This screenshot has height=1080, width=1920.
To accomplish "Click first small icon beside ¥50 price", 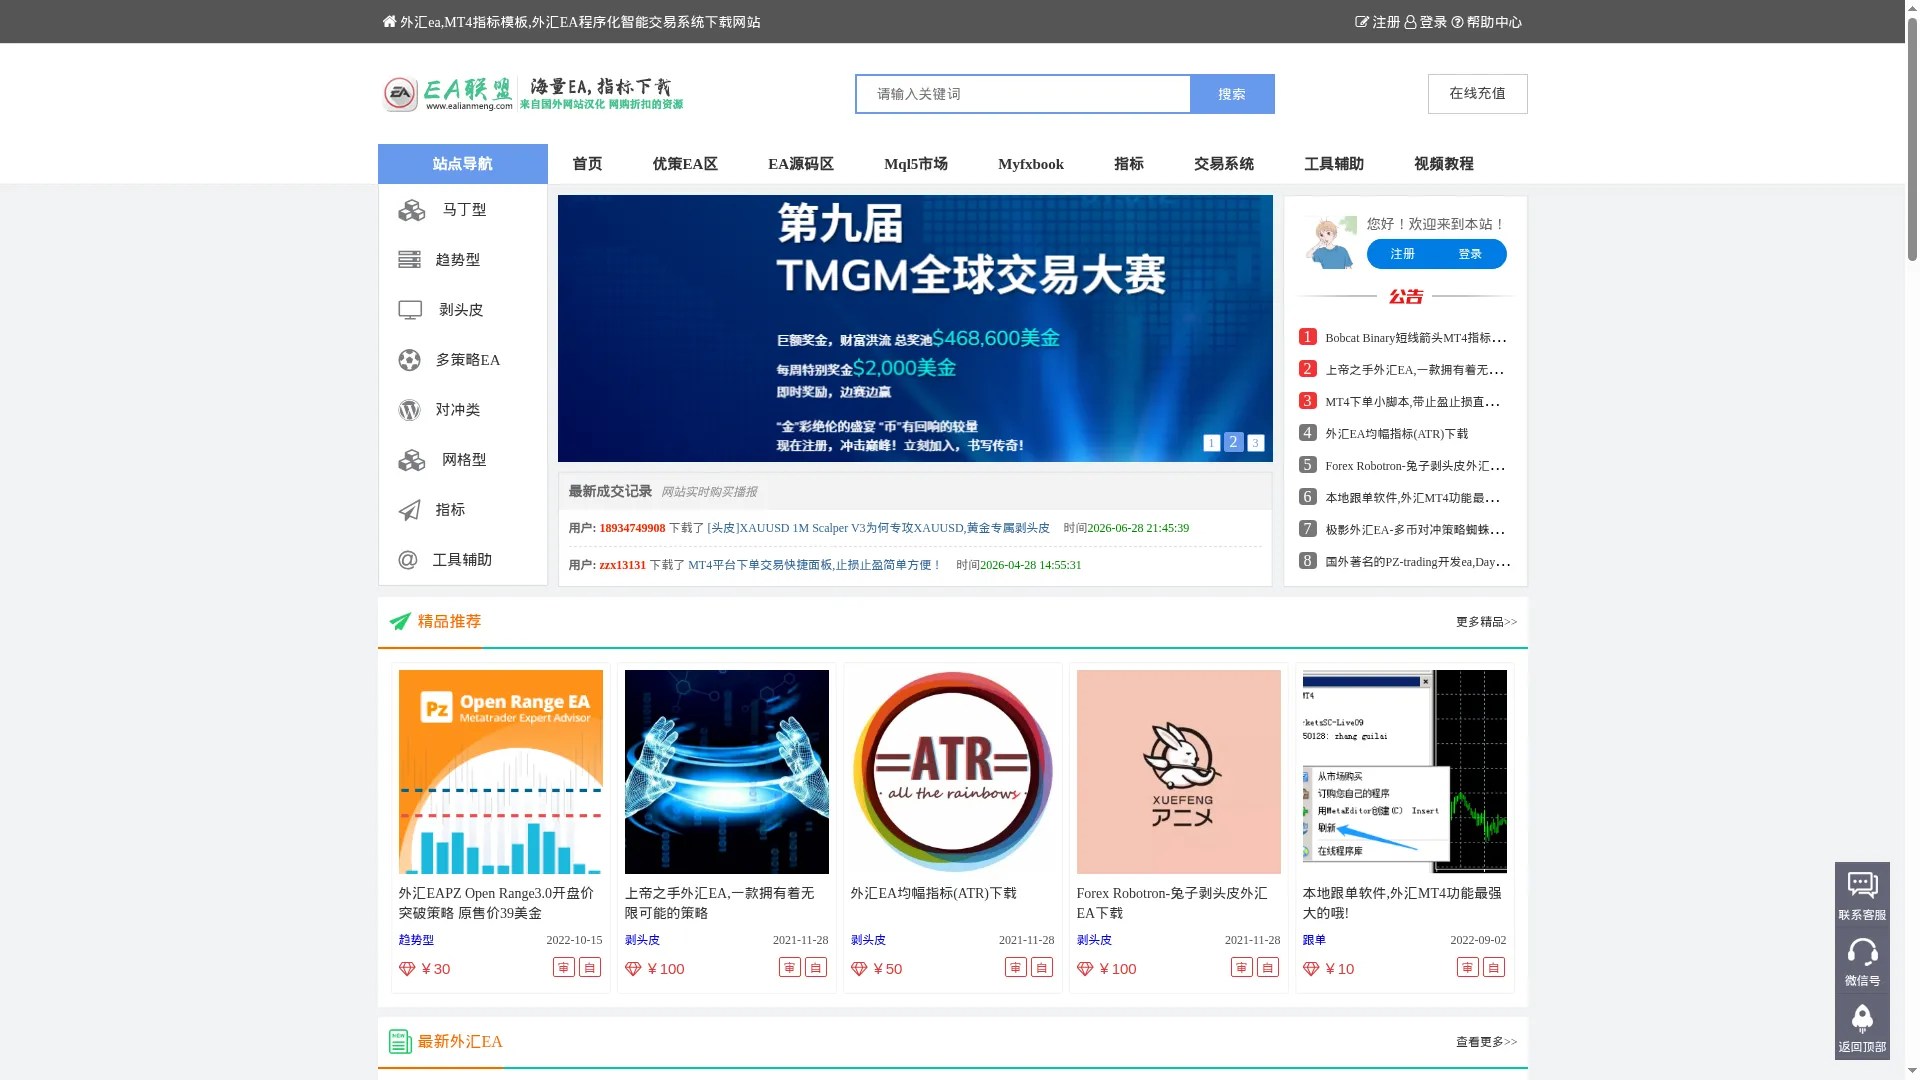I will click(x=1016, y=967).
